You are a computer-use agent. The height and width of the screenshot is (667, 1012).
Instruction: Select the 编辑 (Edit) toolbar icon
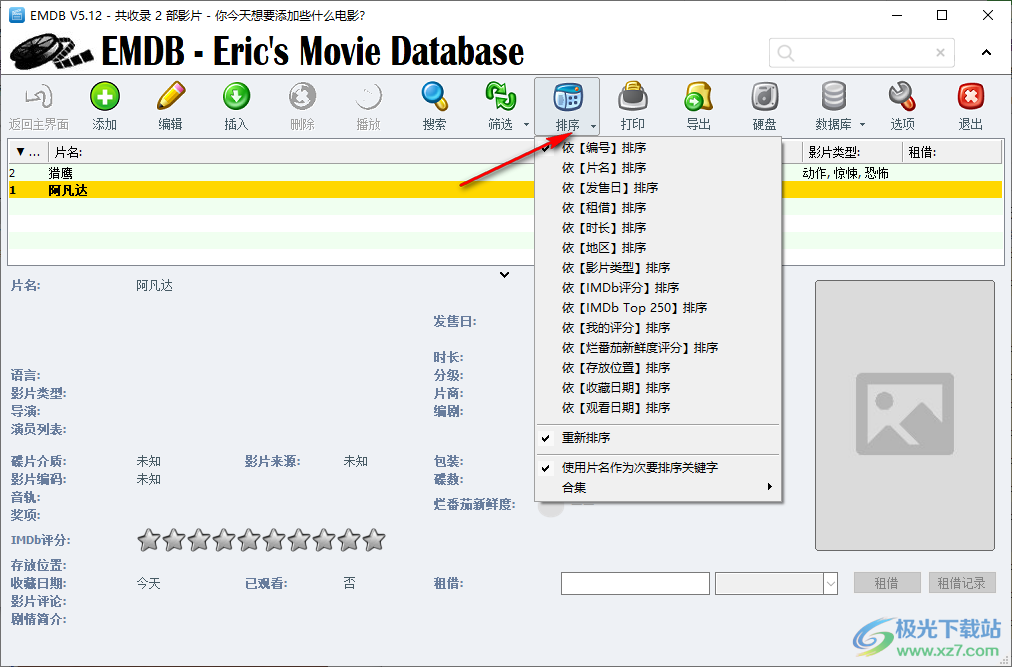[170, 105]
